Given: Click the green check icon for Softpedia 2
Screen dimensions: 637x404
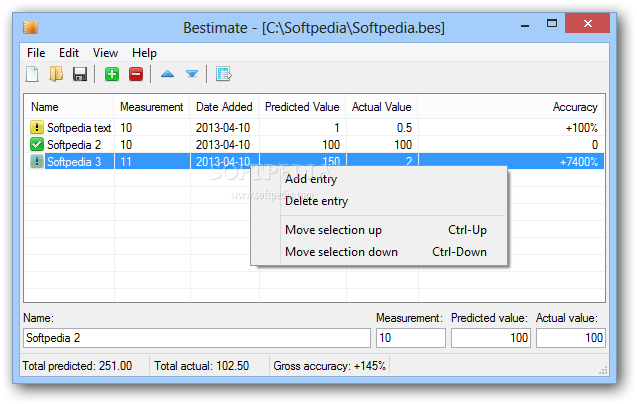Looking at the screenshot, I should pyautogui.click(x=37, y=144).
